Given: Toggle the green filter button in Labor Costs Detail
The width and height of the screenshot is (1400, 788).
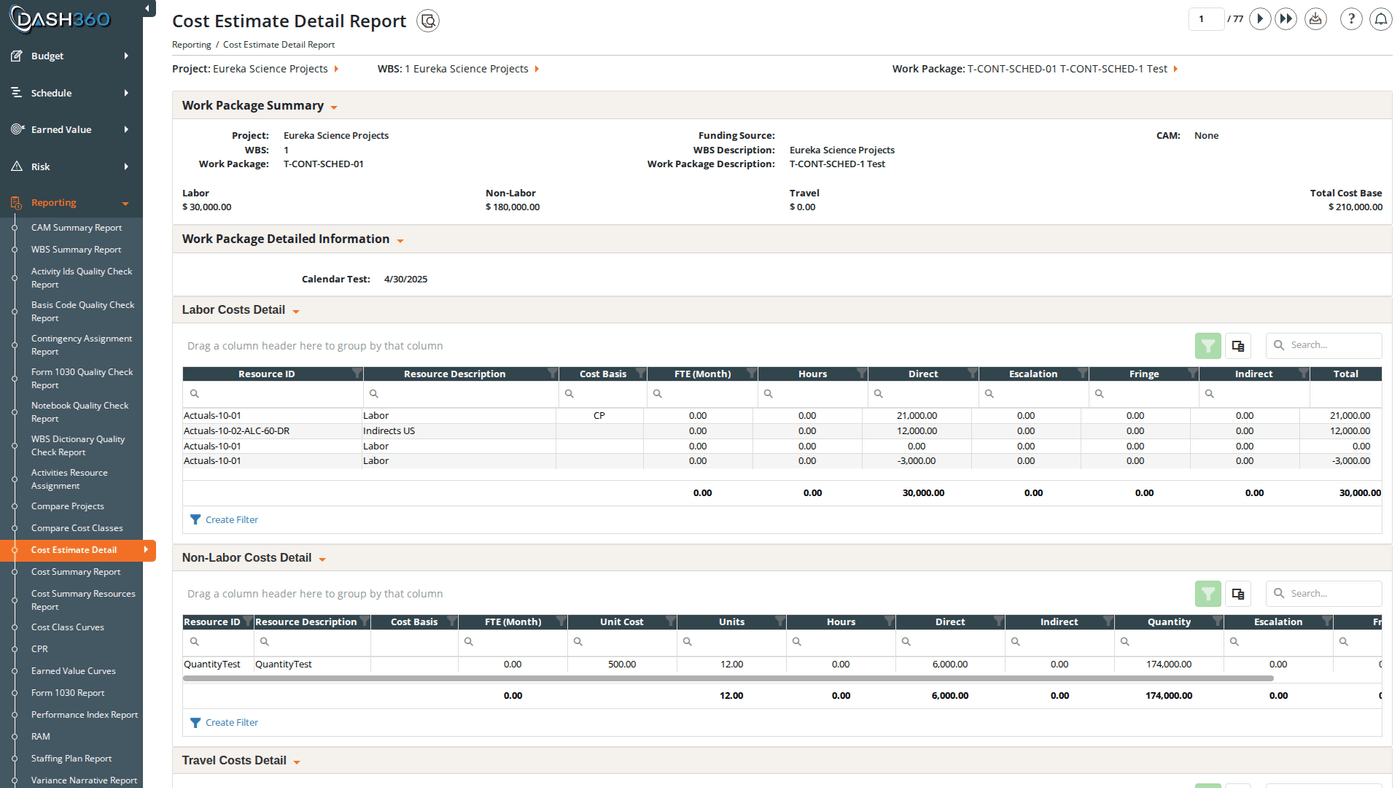Looking at the screenshot, I should [x=1208, y=346].
